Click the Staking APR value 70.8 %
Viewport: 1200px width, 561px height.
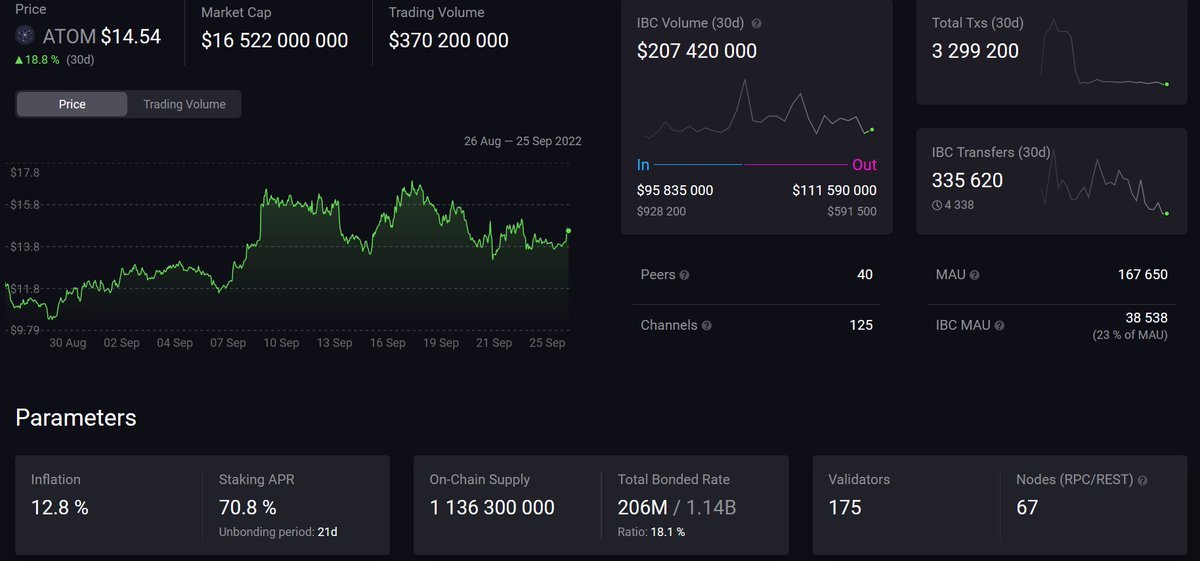248,508
